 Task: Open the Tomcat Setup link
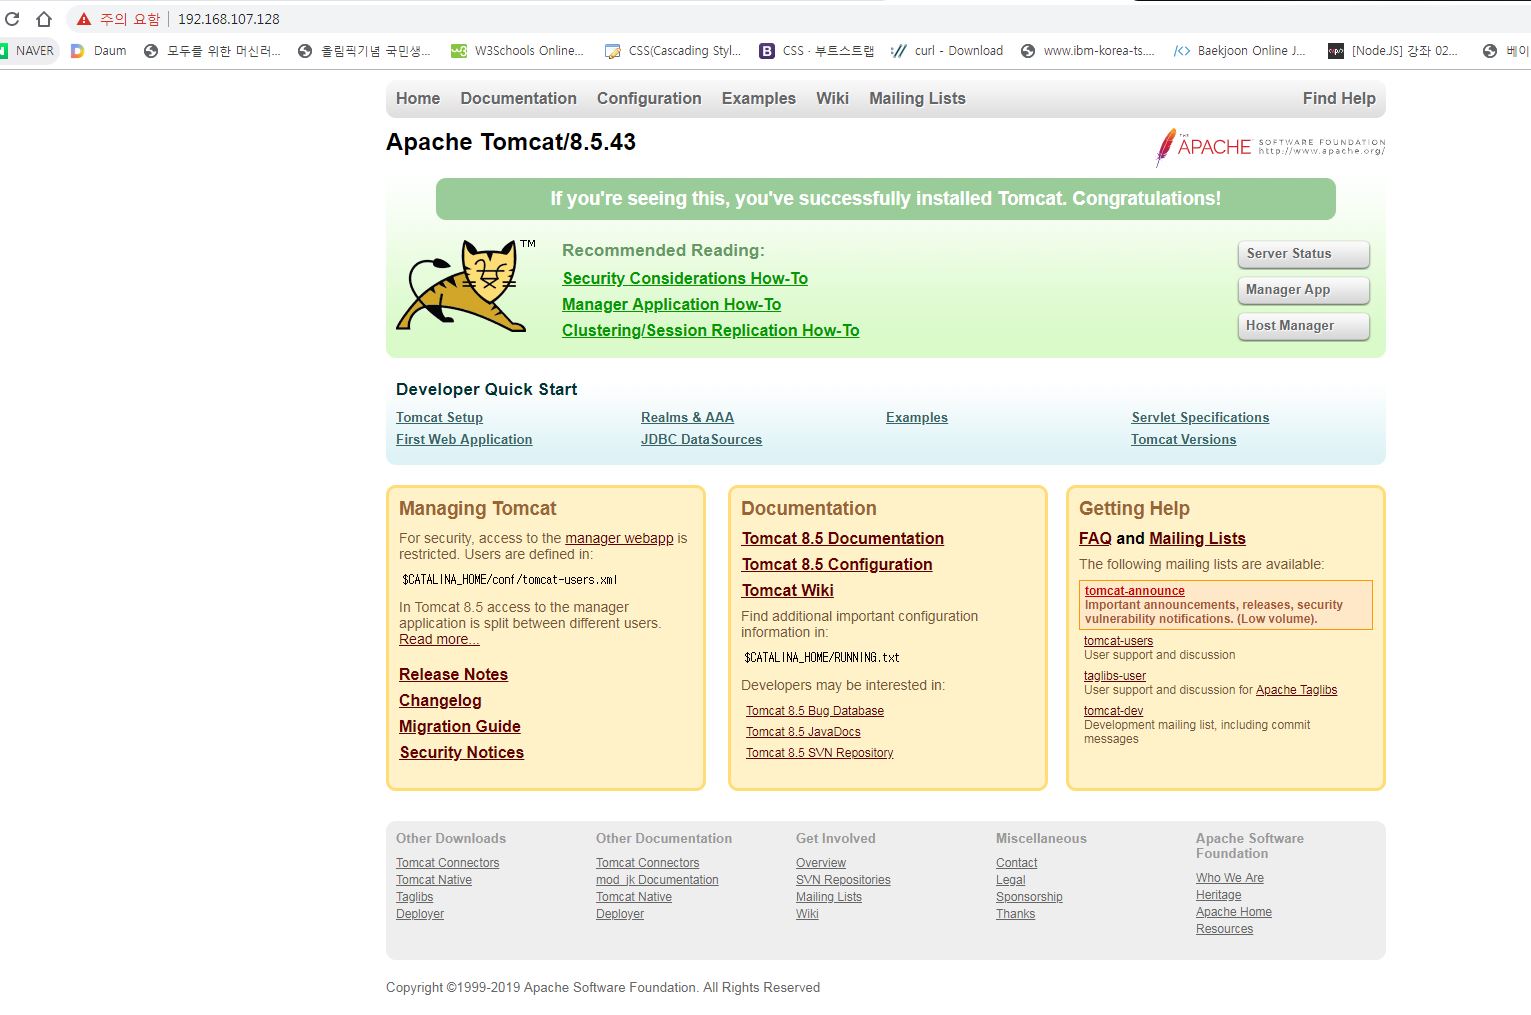(439, 417)
